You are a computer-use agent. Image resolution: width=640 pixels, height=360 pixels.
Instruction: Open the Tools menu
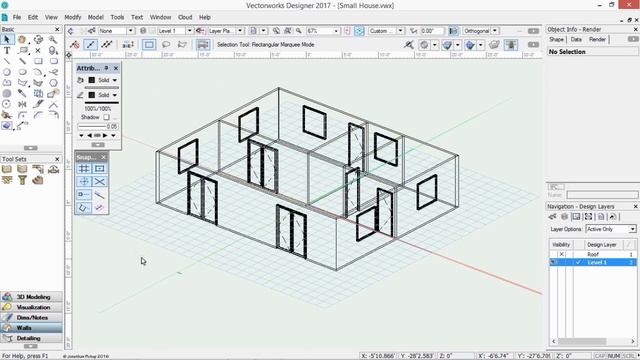tap(117, 17)
